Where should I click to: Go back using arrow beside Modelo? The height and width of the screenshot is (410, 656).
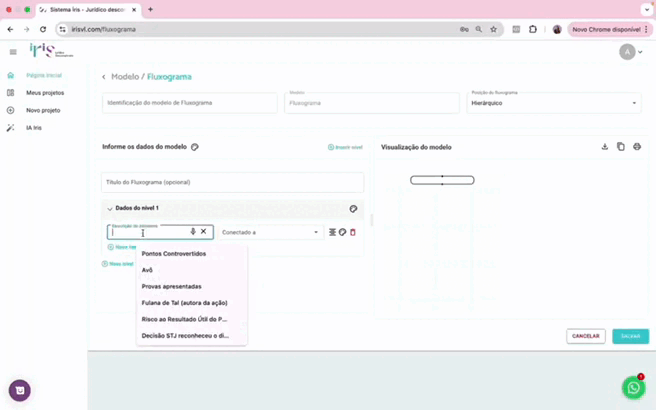tap(104, 77)
